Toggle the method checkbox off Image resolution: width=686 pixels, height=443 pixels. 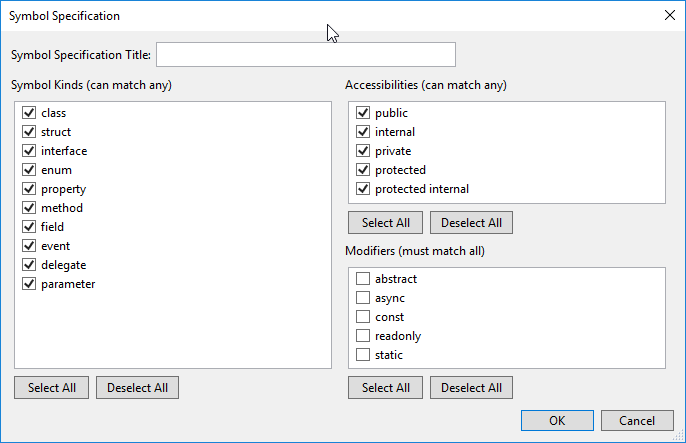(x=29, y=208)
